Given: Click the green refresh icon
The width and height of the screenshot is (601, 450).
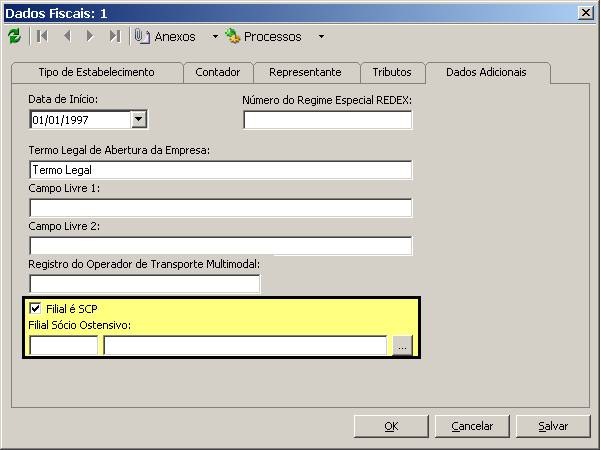Looking at the screenshot, I should (15, 36).
